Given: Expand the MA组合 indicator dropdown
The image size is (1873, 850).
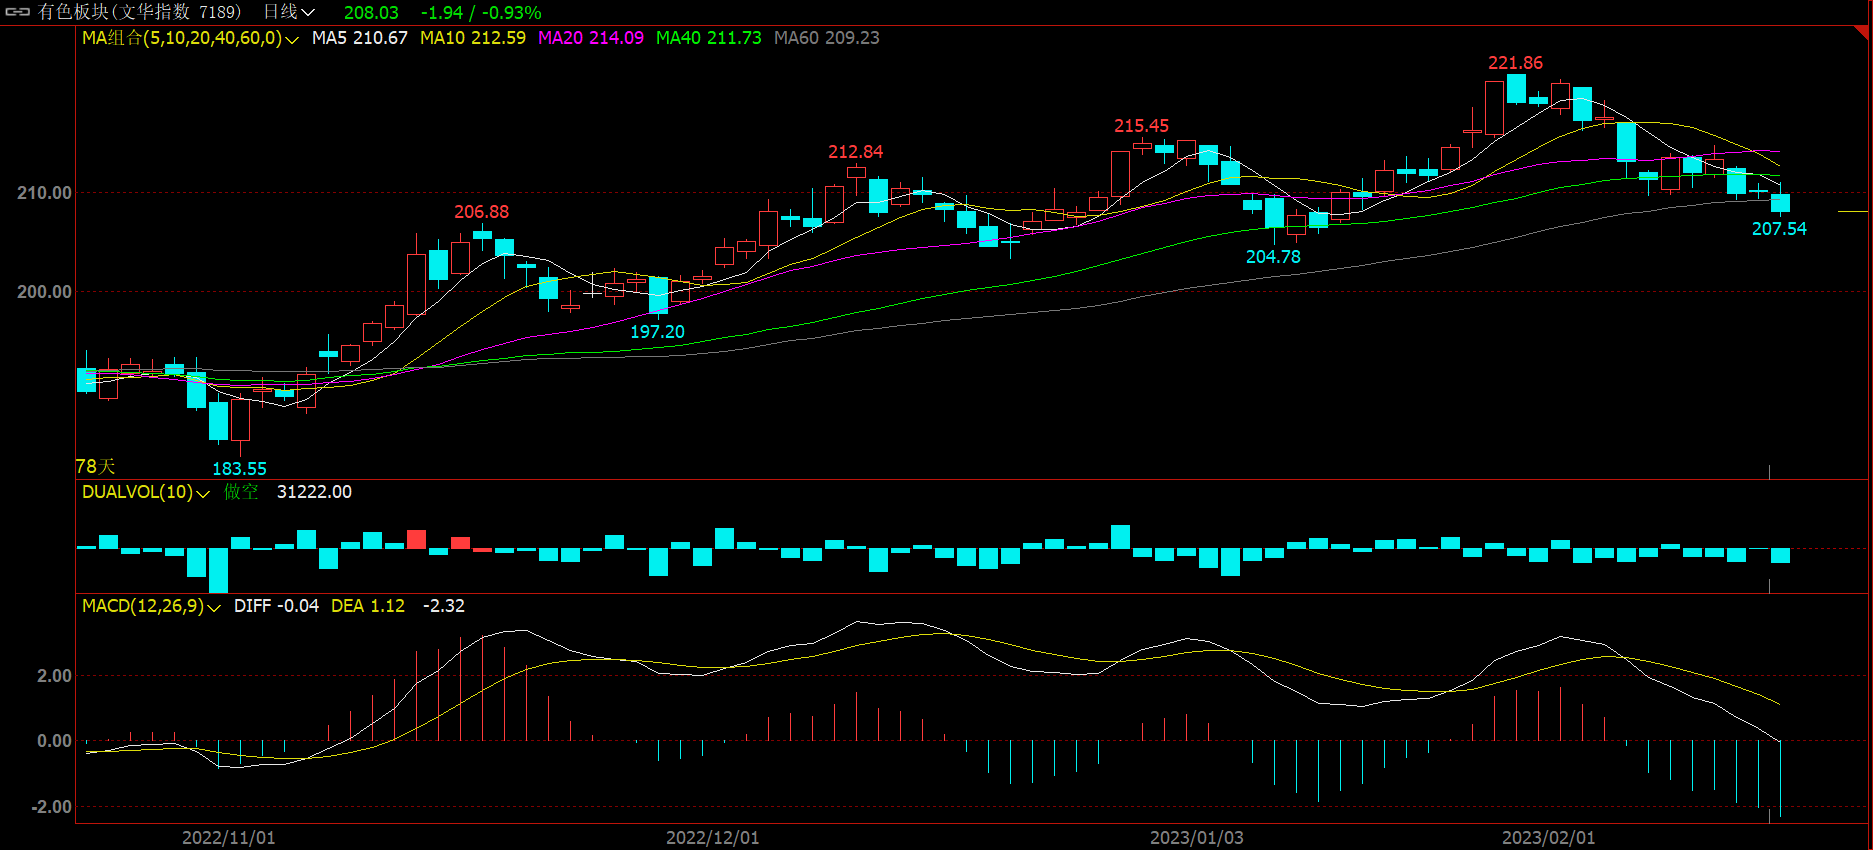Looking at the screenshot, I should [291, 39].
